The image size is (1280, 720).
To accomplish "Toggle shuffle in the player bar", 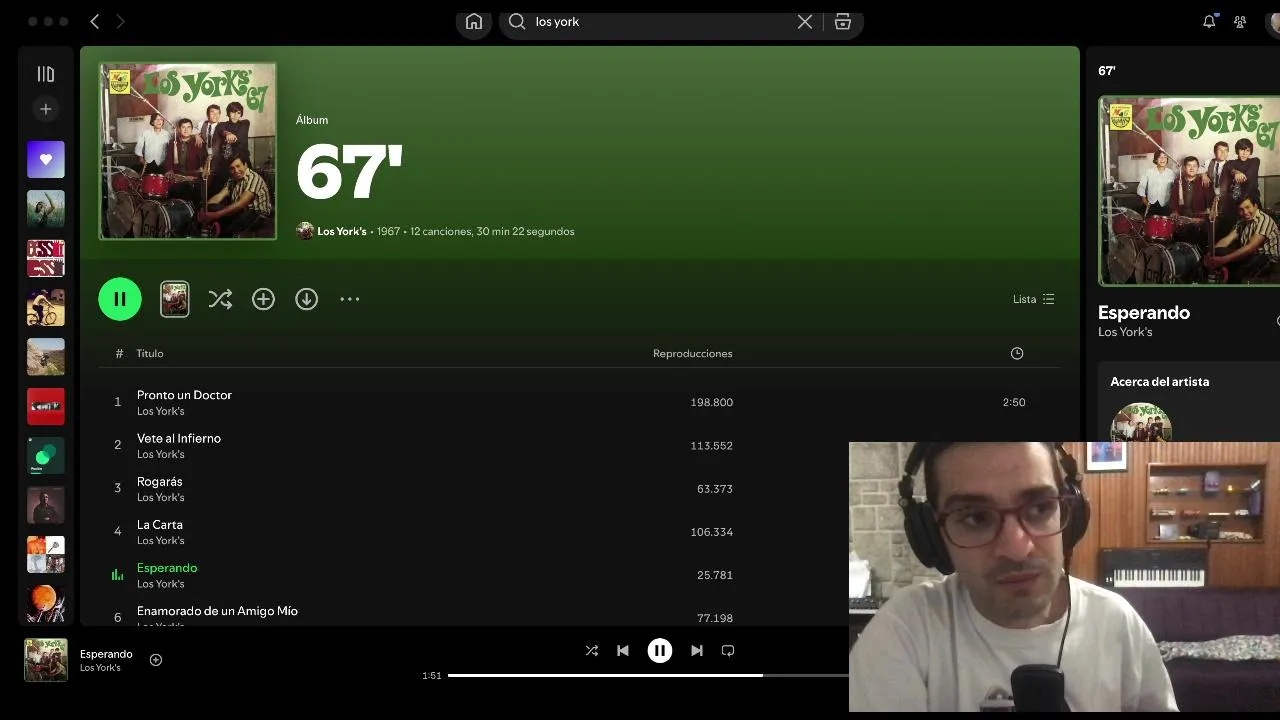I will click(x=591, y=650).
